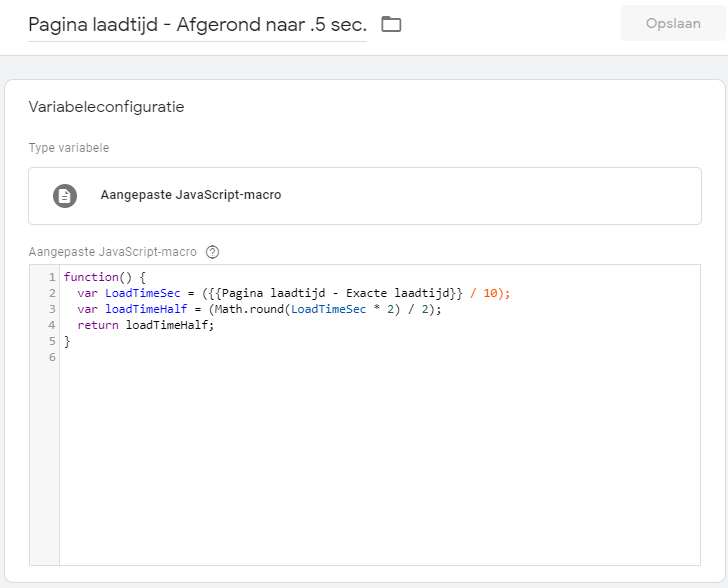The height and width of the screenshot is (588, 728).
Task: Click line number 6 in the gutter
Action: point(52,357)
